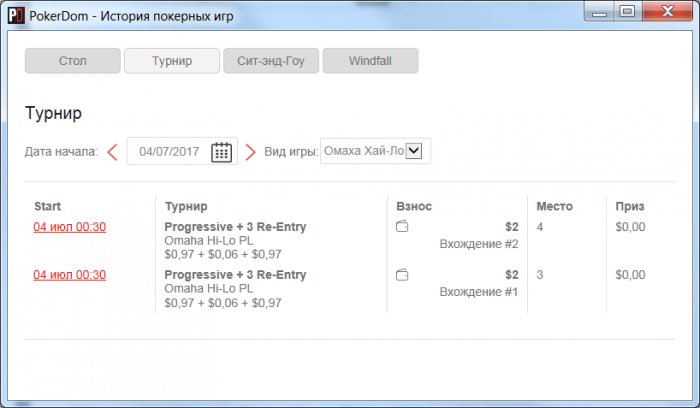Click prize $0,00 in second row
The height and width of the screenshot is (408, 700).
(630, 275)
